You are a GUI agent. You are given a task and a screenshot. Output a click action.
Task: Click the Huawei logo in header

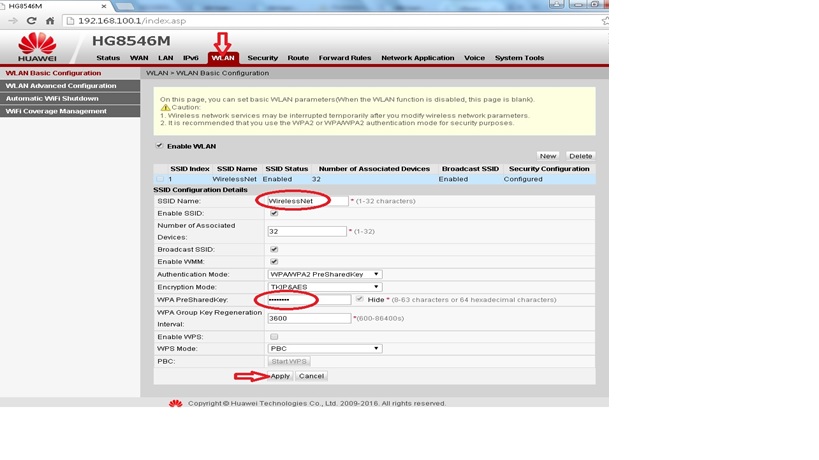tap(37, 47)
